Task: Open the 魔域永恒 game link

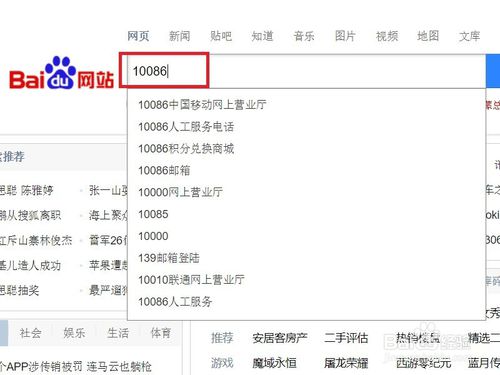Action: pyautogui.click(x=274, y=363)
